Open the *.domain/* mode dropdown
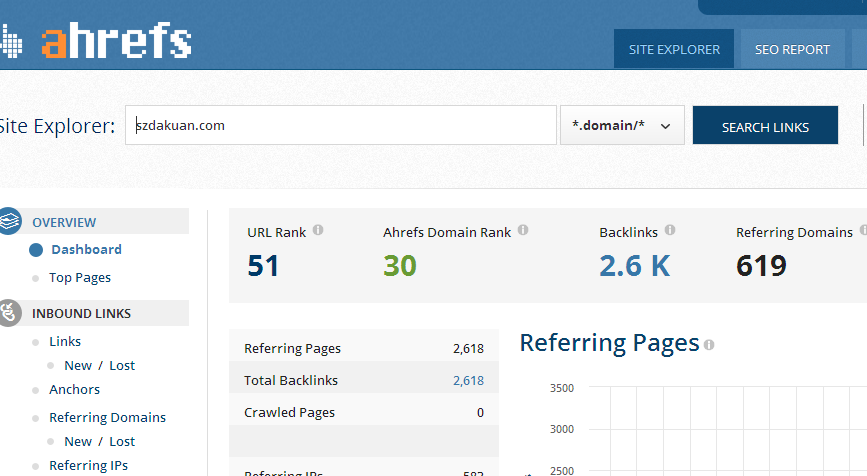The width and height of the screenshot is (867, 476). pos(622,125)
